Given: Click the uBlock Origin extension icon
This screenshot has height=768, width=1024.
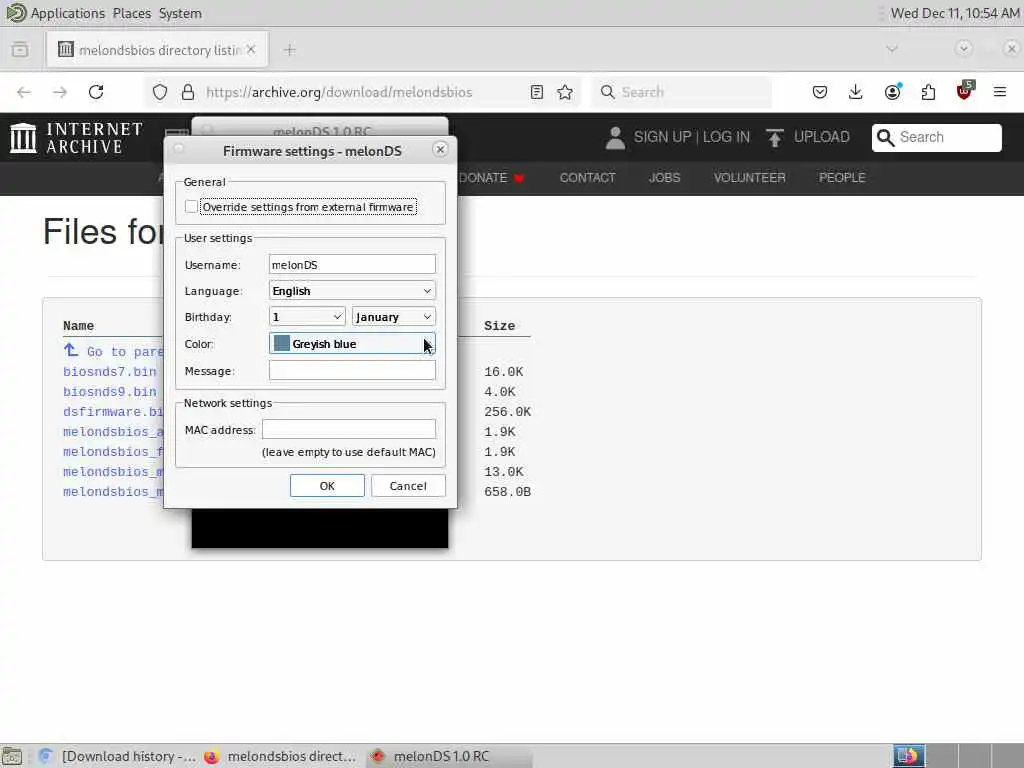Looking at the screenshot, I should tap(964, 91).
